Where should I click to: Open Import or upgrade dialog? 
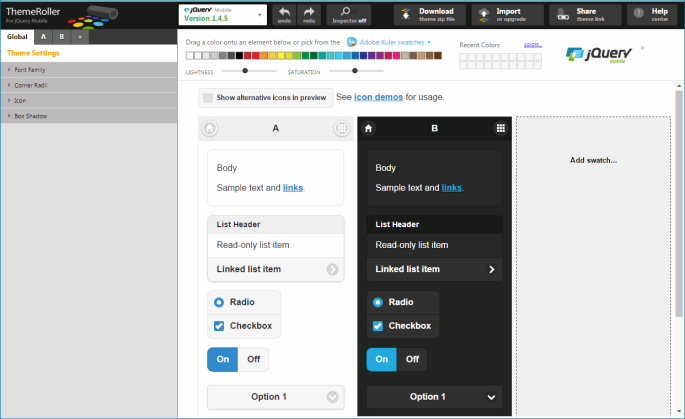[x=507, y=14]
